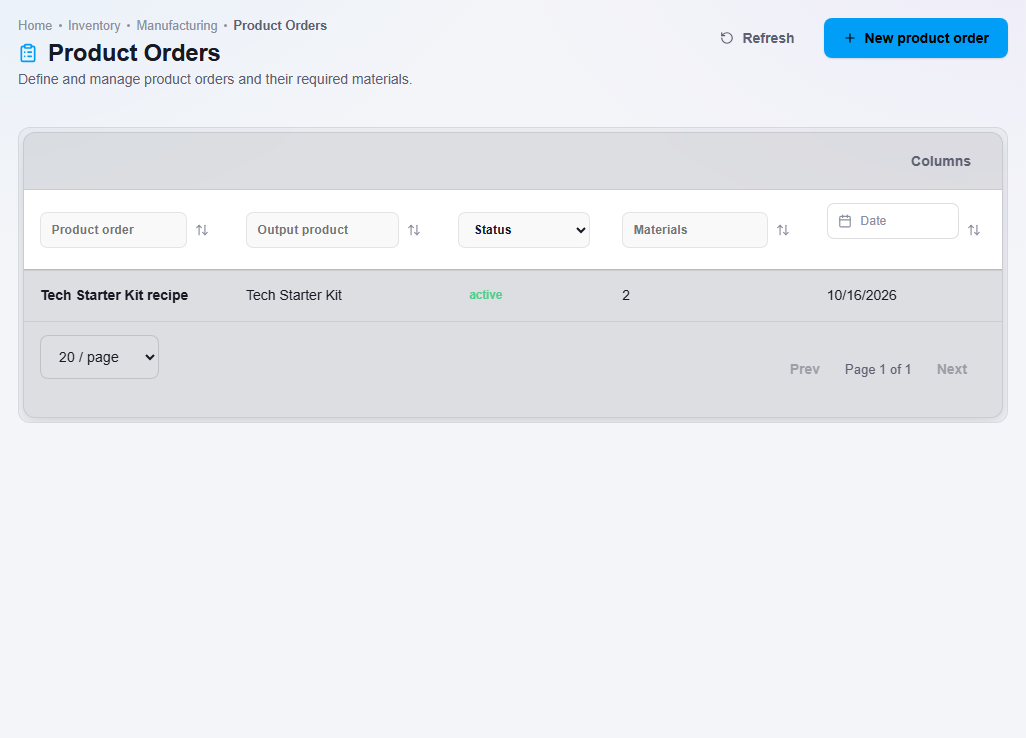Click the Prev page button

tap(804, 369)
